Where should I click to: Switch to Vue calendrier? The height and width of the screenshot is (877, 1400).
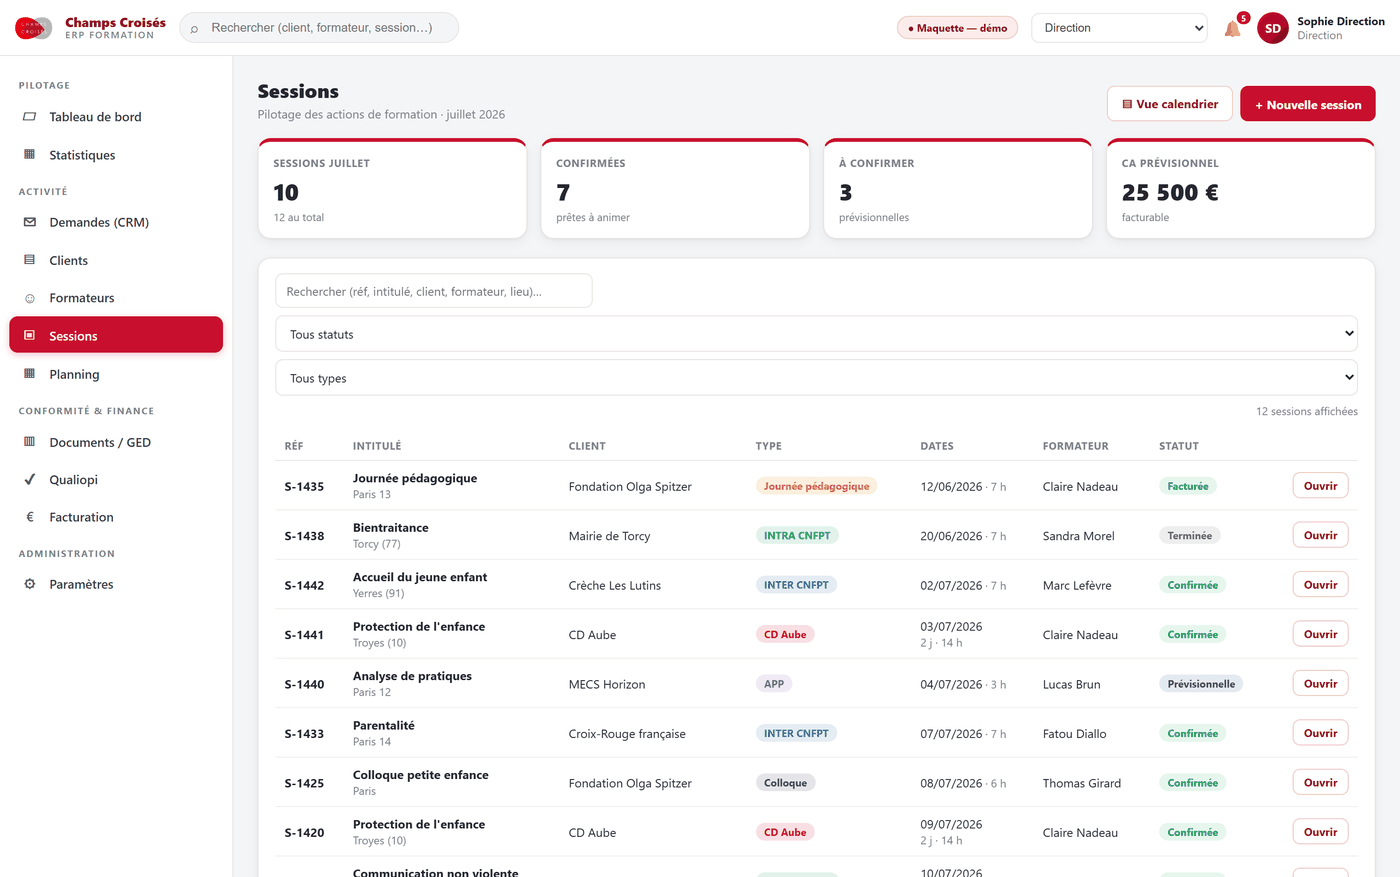(1170, 104)
